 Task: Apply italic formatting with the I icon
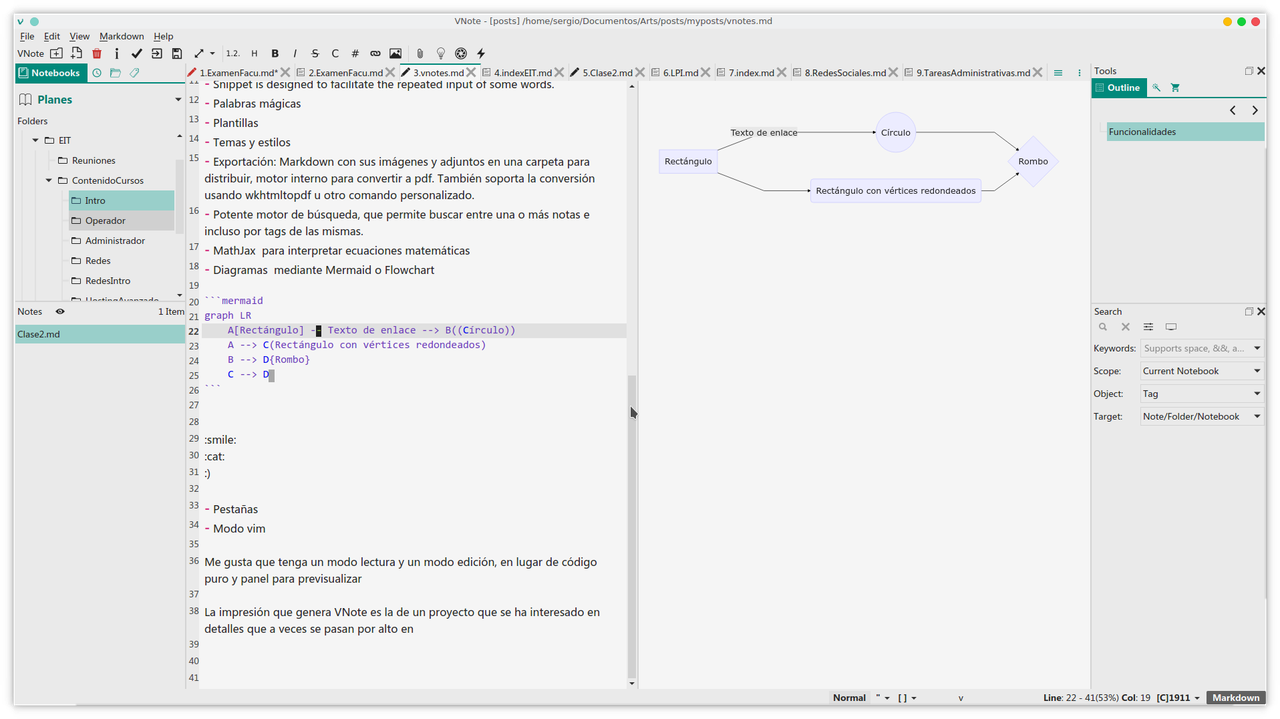pyautogui.click(x=295, y=53)
